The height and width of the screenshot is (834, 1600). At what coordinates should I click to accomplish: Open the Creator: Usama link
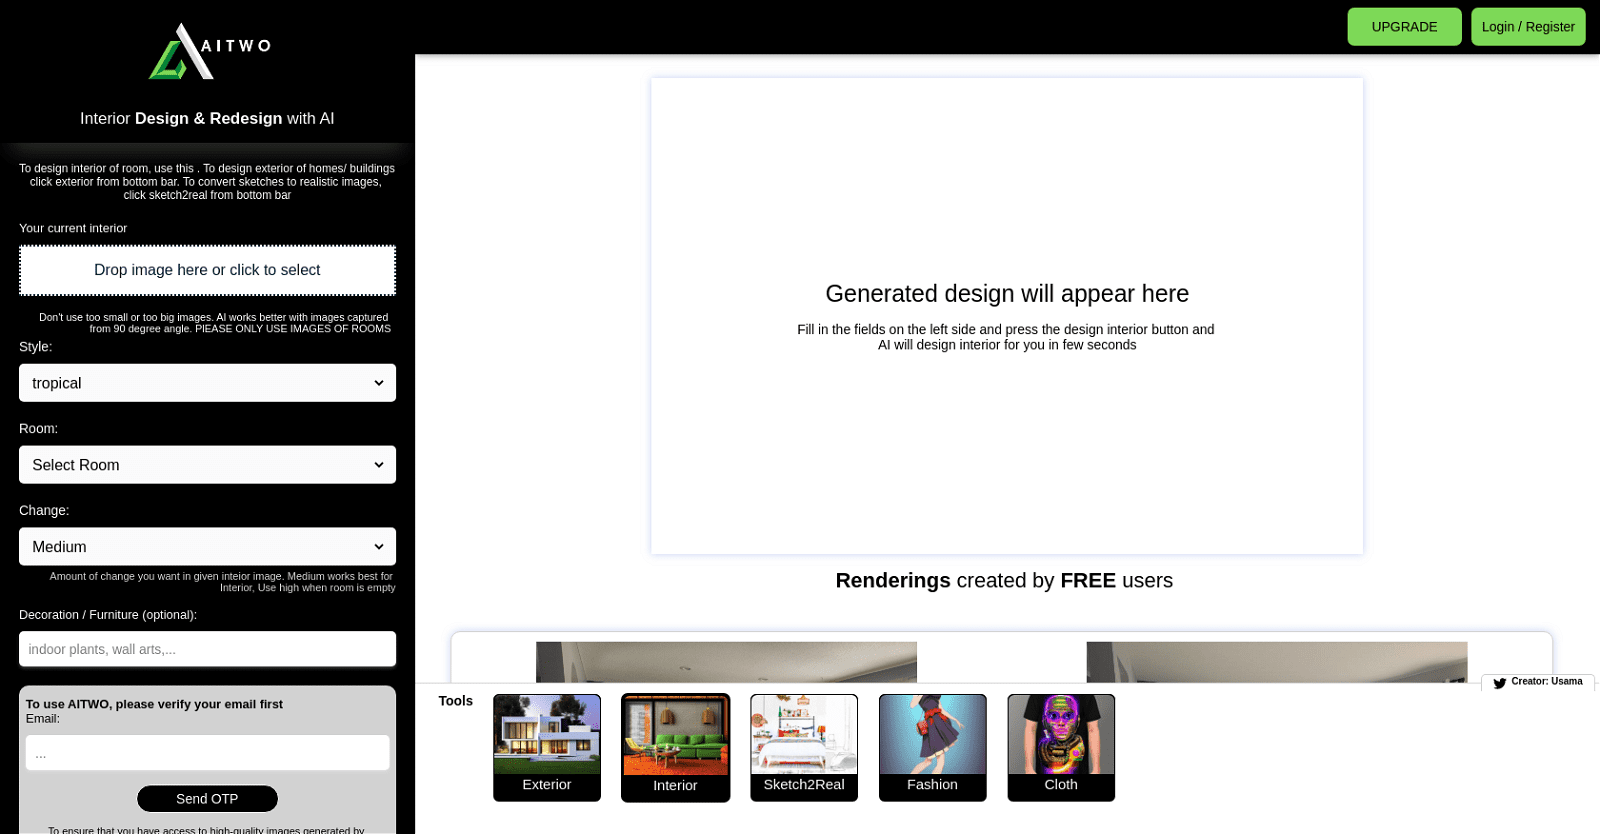click(1546, 682)
